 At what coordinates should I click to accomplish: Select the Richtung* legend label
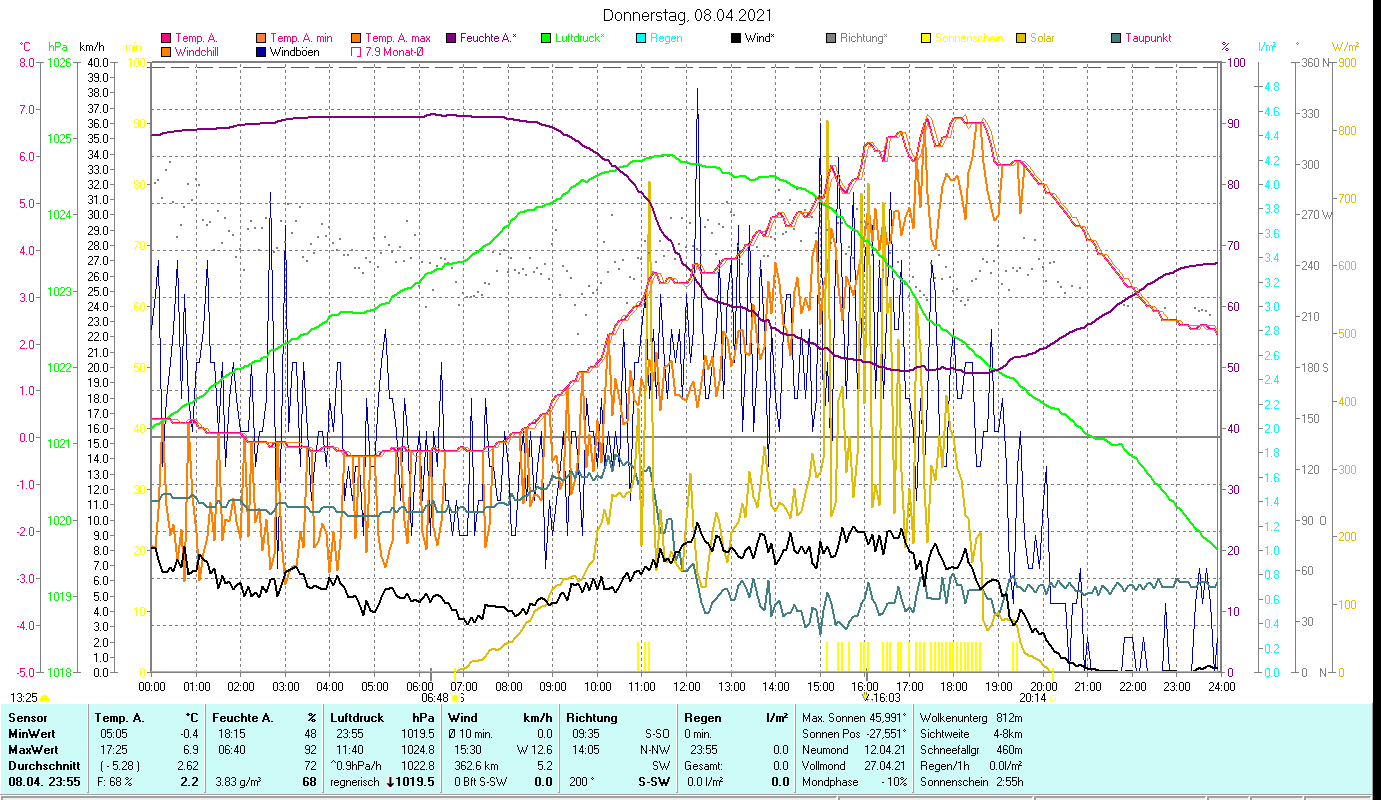click(x=864, y=38)
